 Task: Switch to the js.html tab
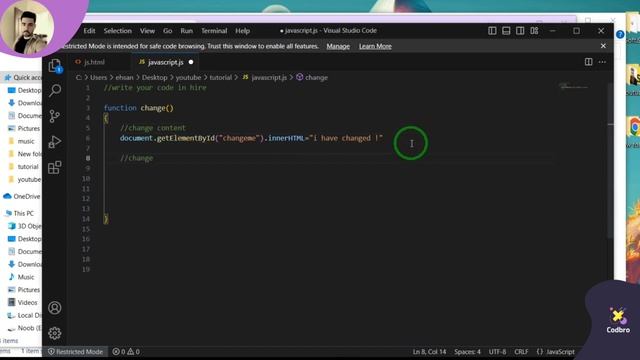[x=95, y=62]
